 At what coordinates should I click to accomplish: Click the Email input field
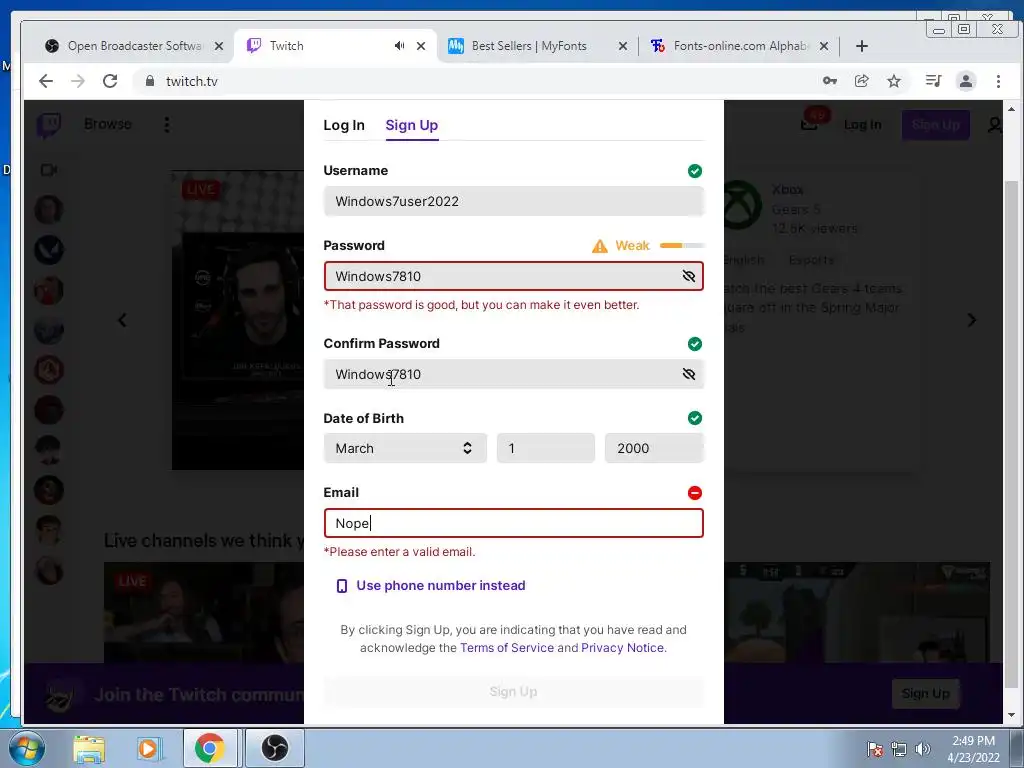click(513, 523)
